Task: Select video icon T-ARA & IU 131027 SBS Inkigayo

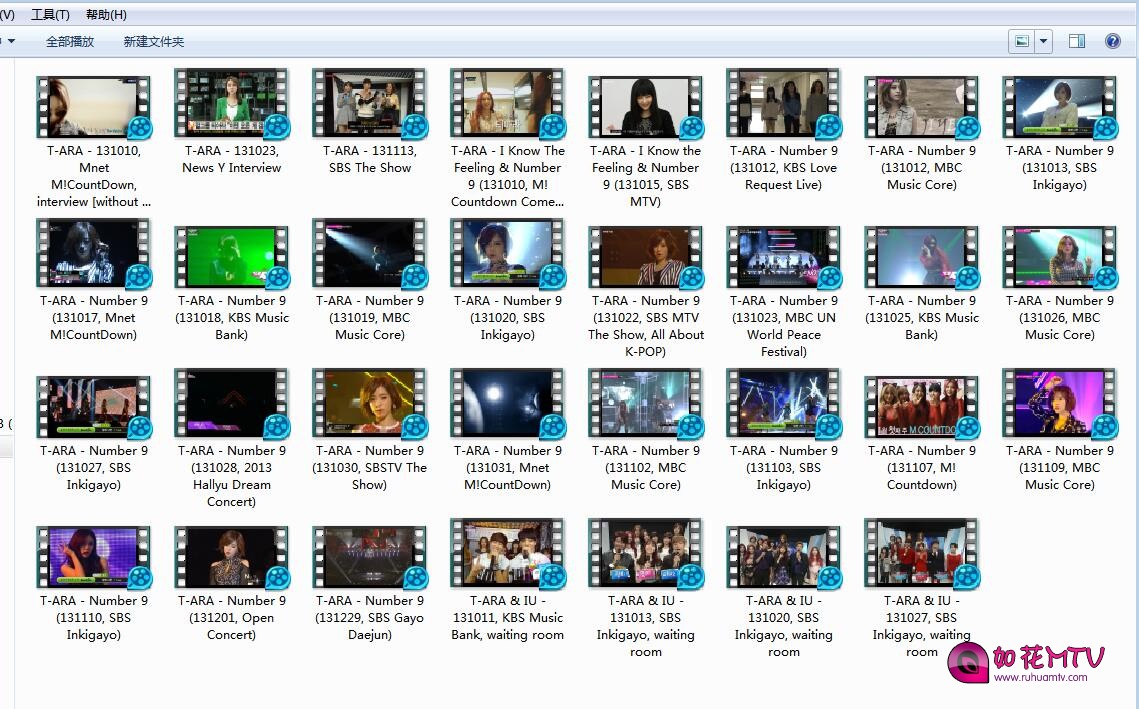Action: coord(922,554)
